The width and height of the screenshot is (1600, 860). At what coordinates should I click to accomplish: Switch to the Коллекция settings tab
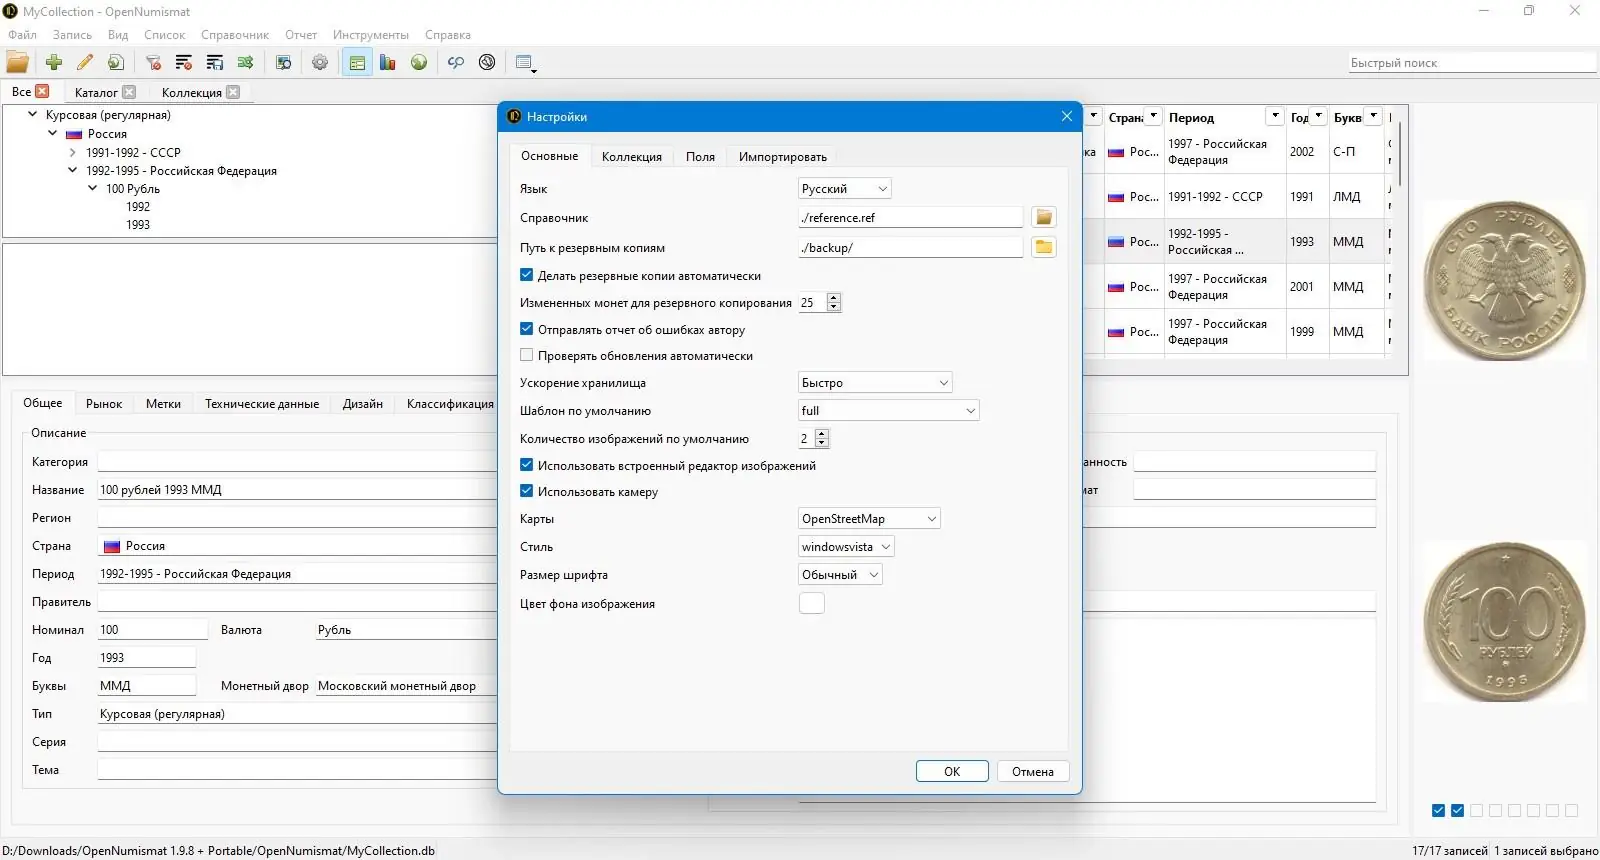(632, 157)
